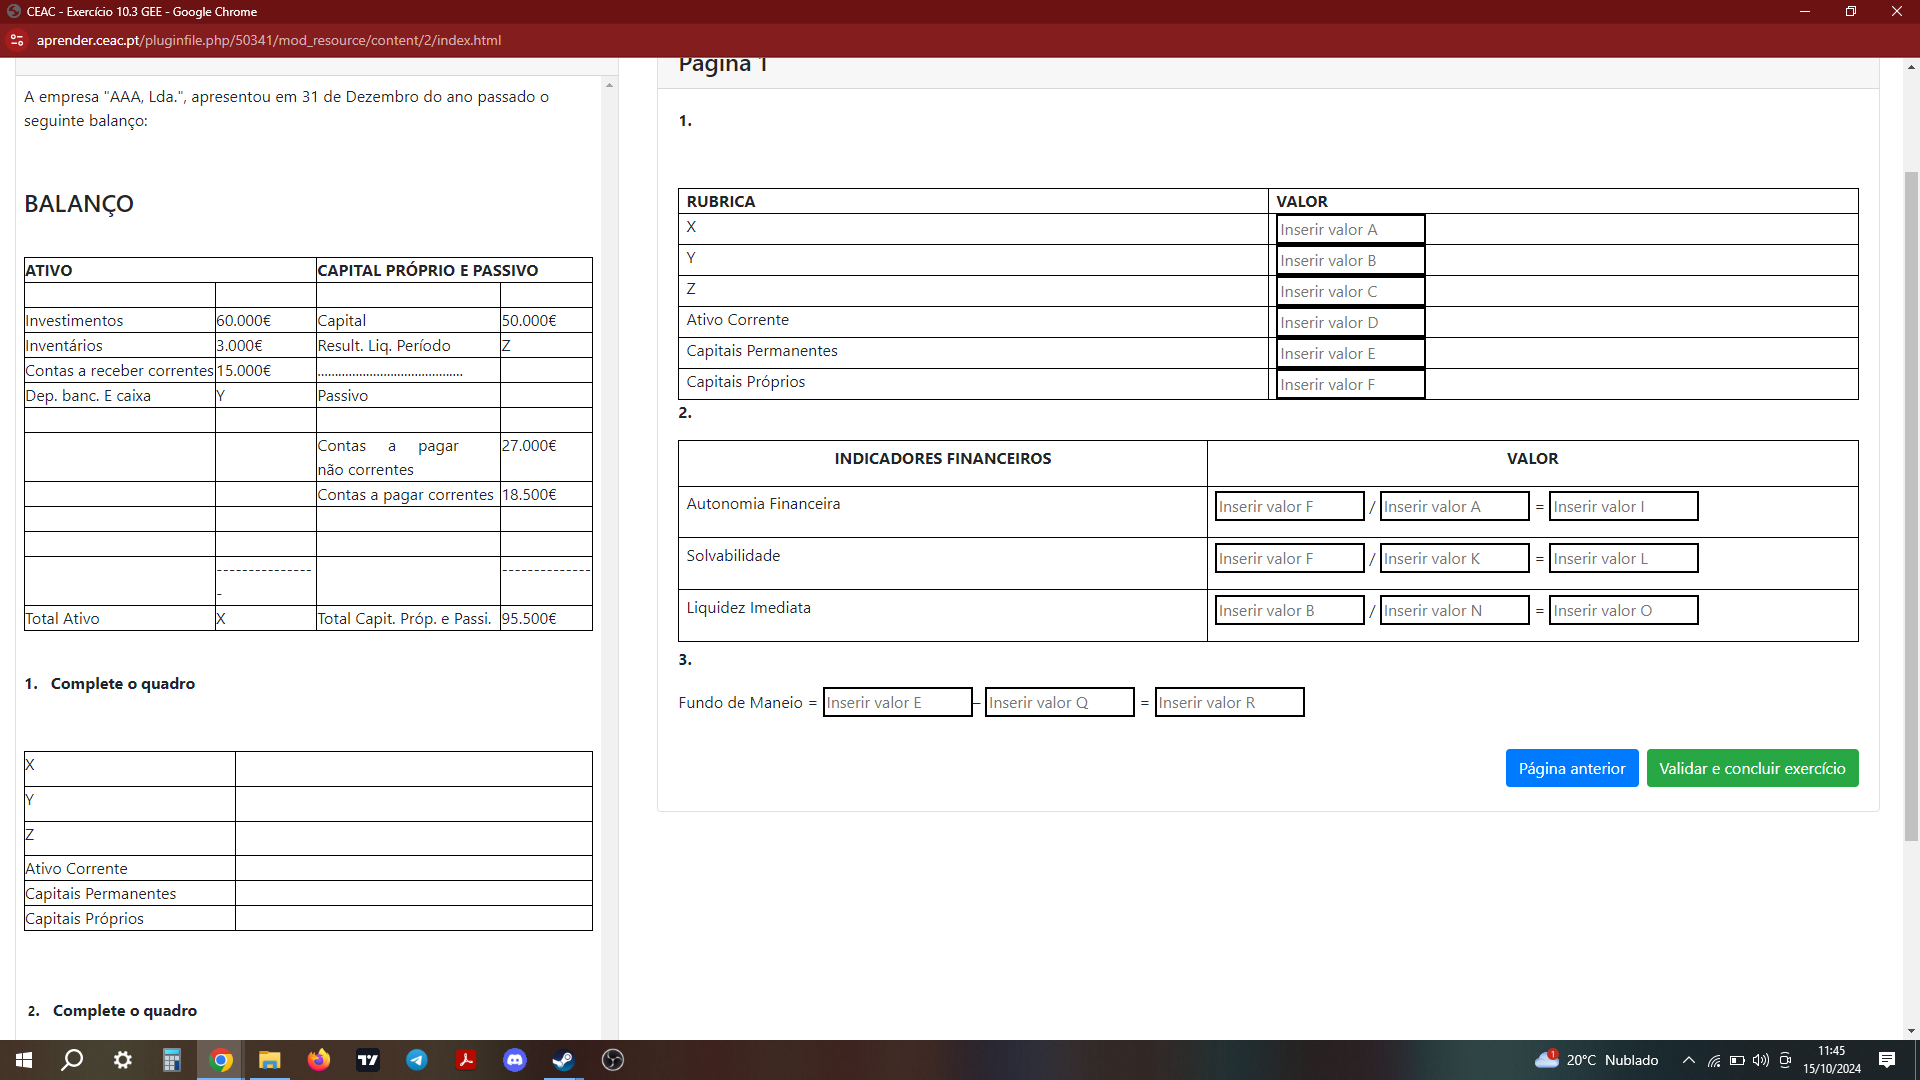1920x1080 pixels.
Task: Open File Explorer from the taskbar
Action: pos(270,1060)
